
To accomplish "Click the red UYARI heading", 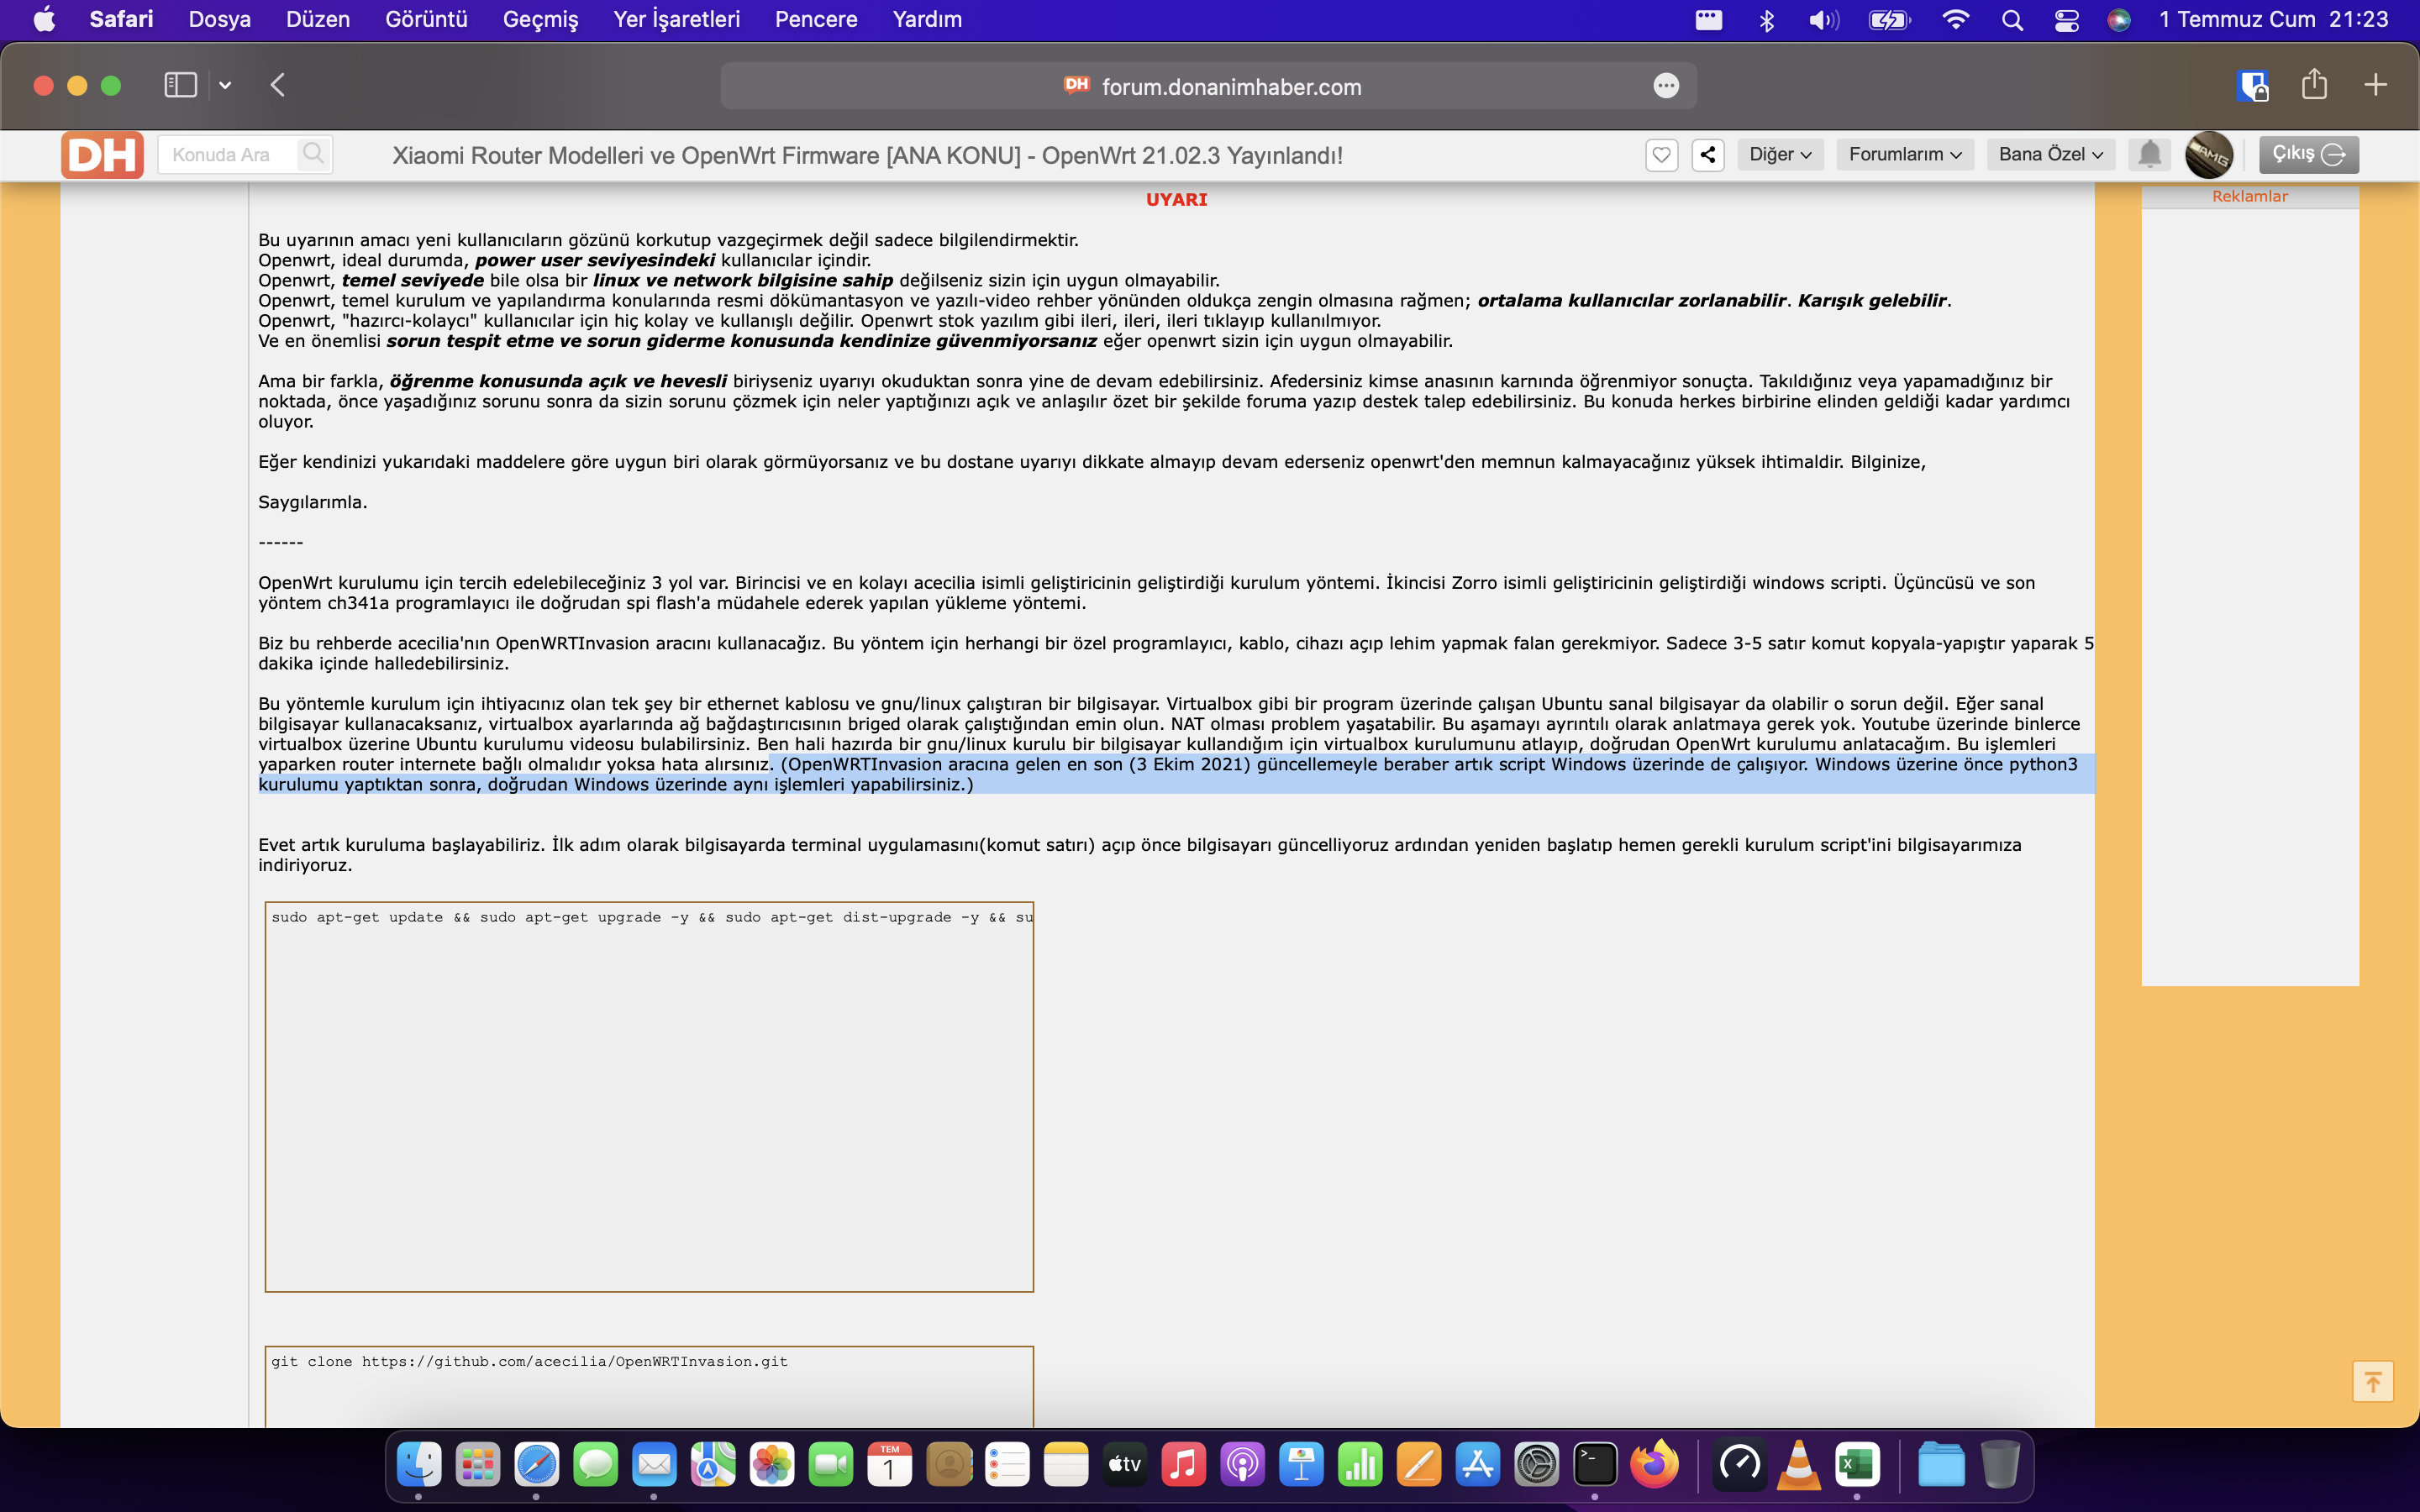I will point(1176,199).
